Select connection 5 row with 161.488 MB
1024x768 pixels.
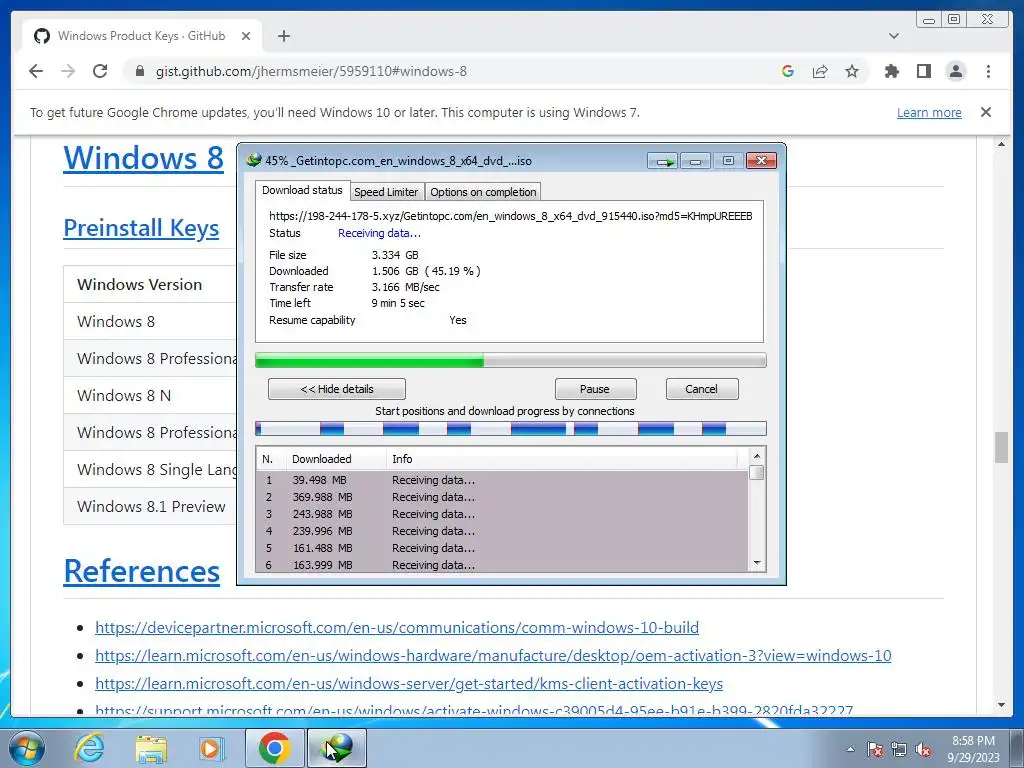click(x=502, y=548)
